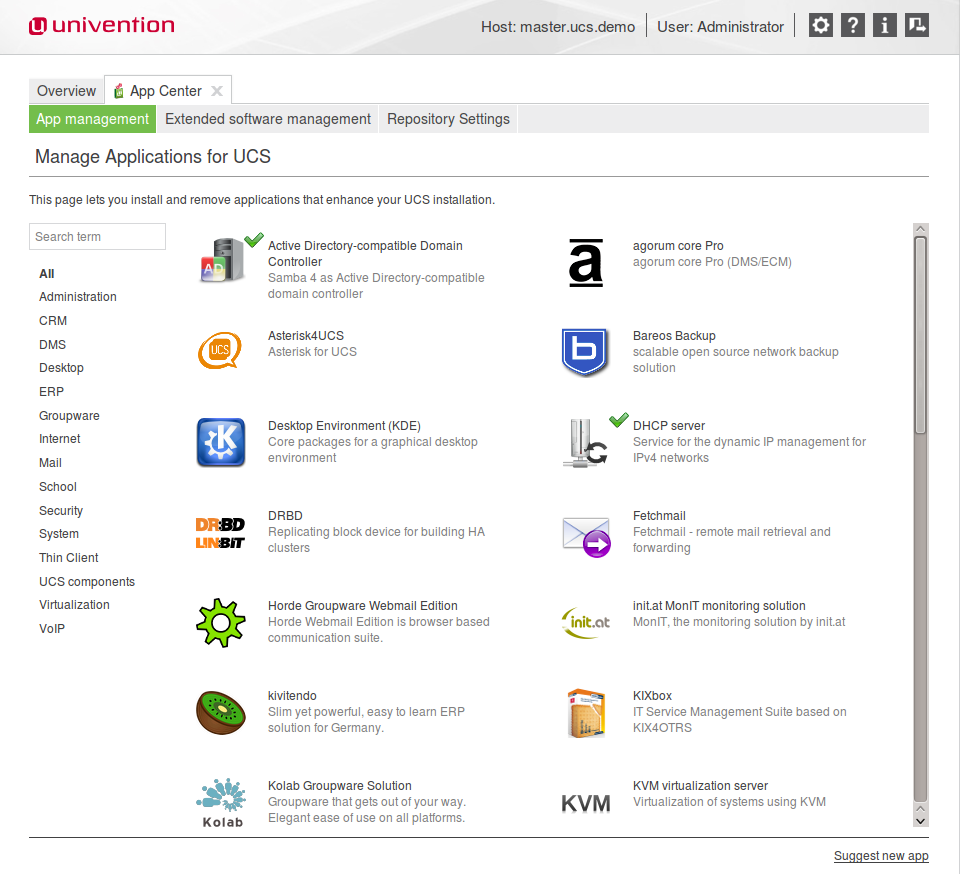Click the logout icon in header
The image size is (960, 874).
point(917,26)
